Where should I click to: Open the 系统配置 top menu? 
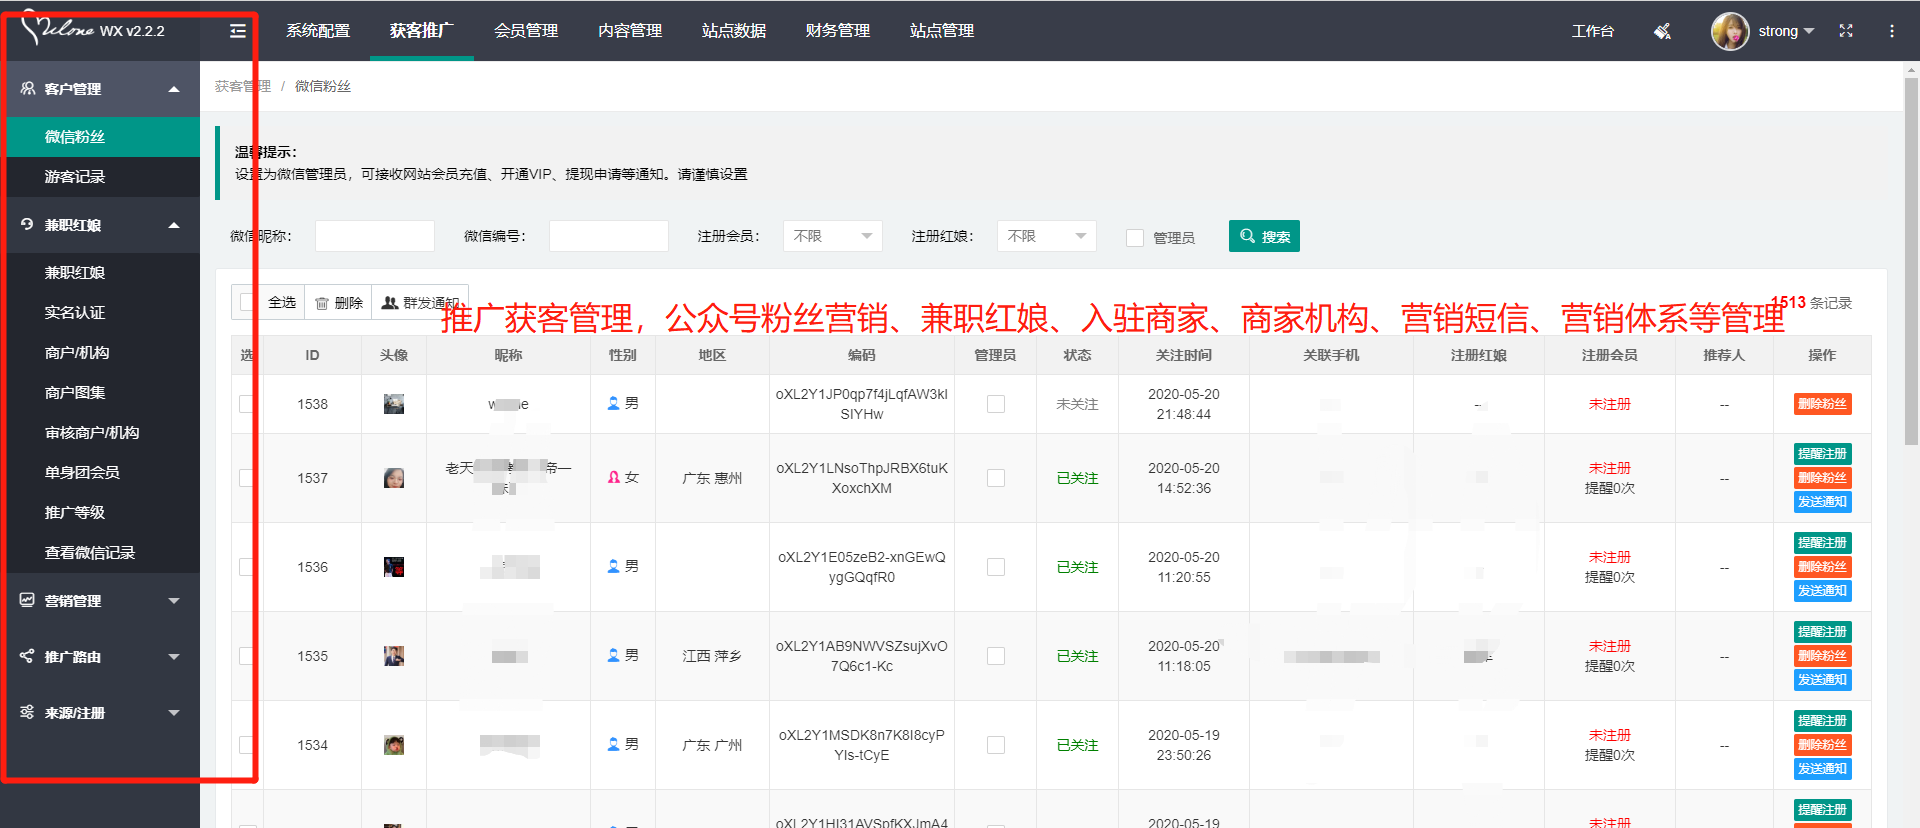click(x=318, y=31)
